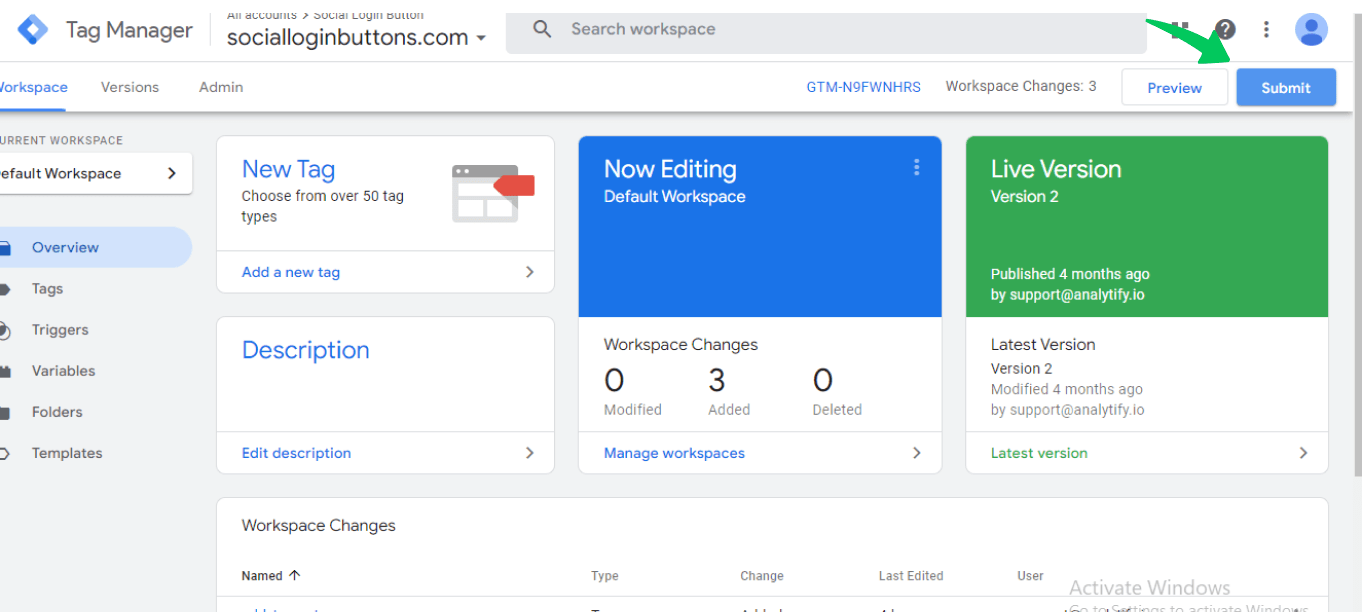Click the Last Edited column header

point(911,576)
